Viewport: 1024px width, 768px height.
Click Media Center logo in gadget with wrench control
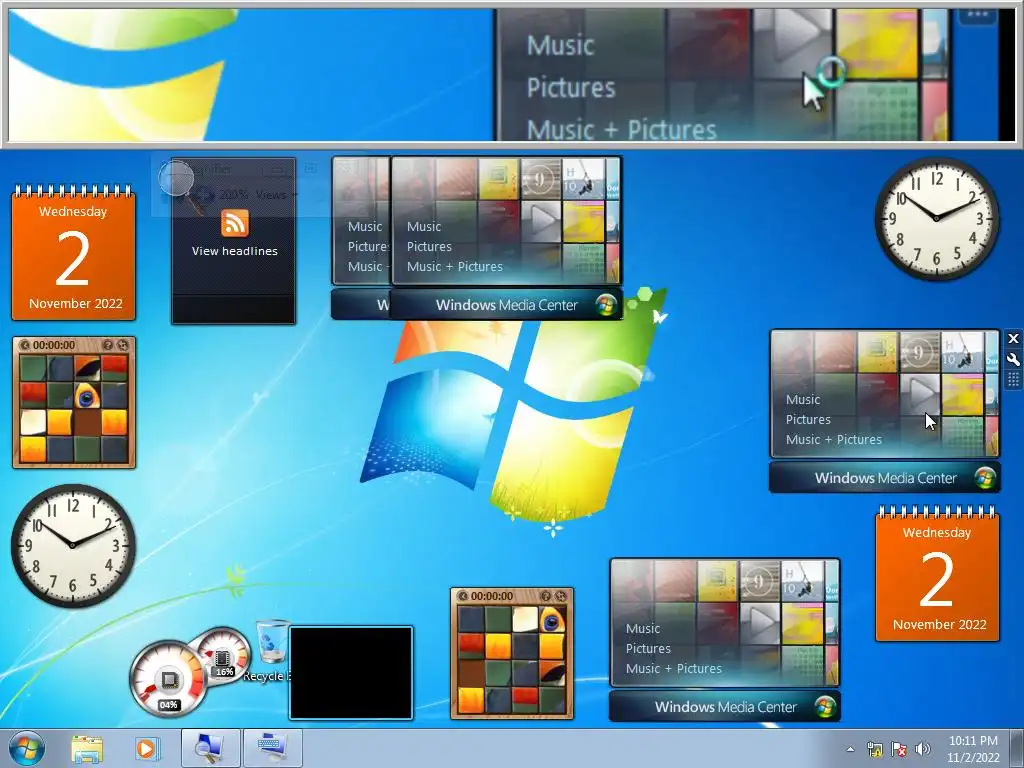coord(985,478)
